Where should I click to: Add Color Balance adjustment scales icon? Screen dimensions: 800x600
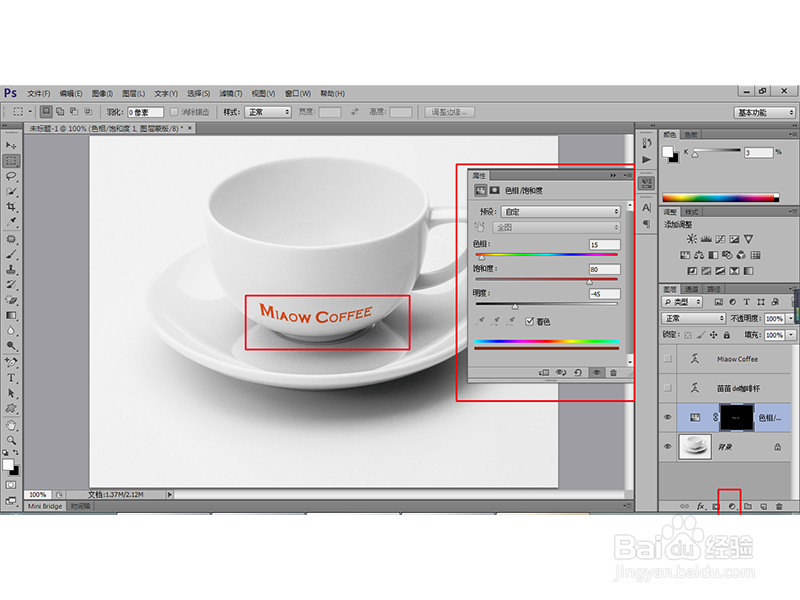699,255
